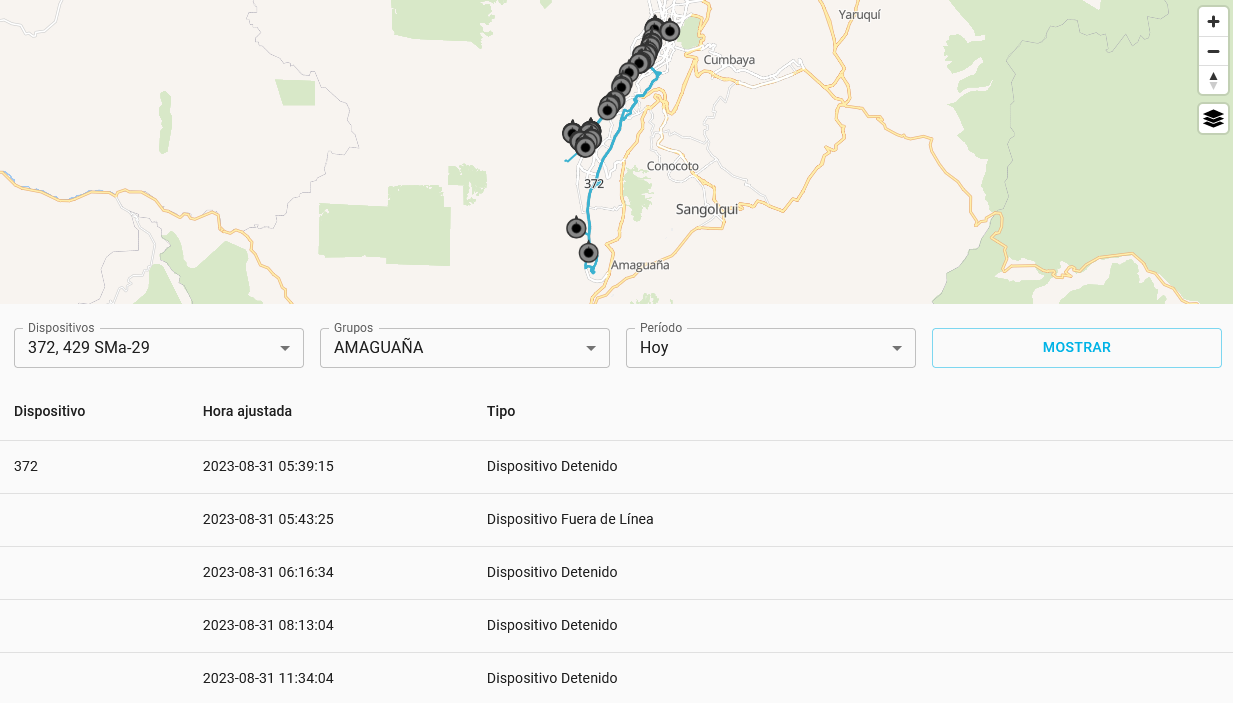Image resolution: width=1233 pixels, height=703 pixels.
Task: Click the Sangolqui label on the map
Action: point(707,209)
